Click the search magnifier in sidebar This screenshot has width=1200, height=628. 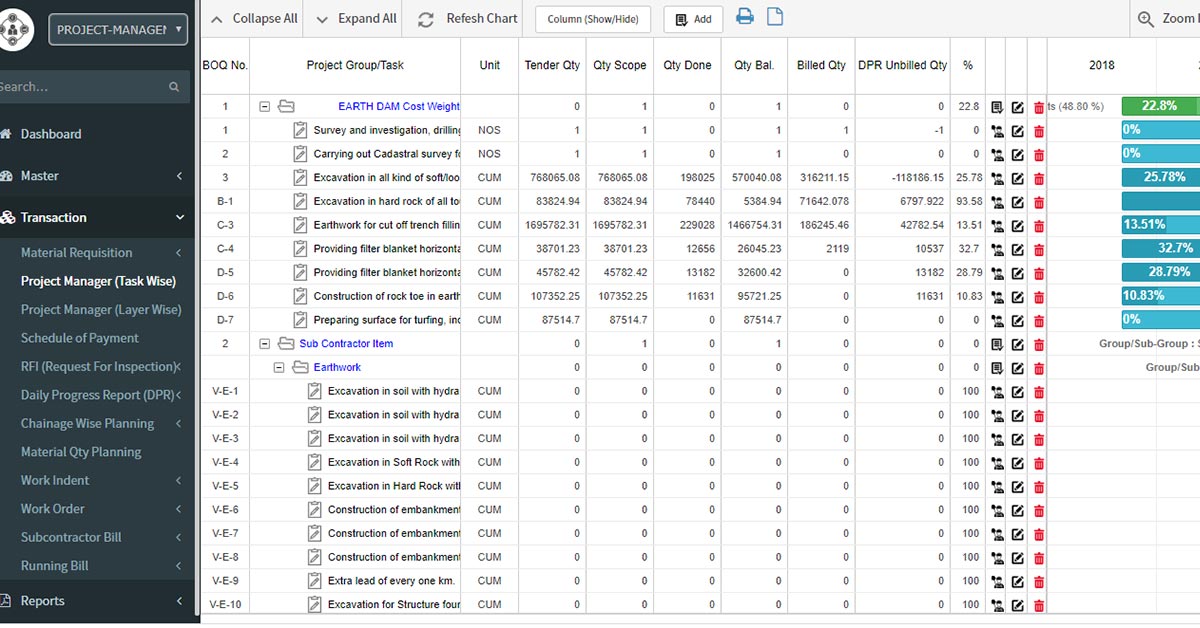tap(174, 87)
